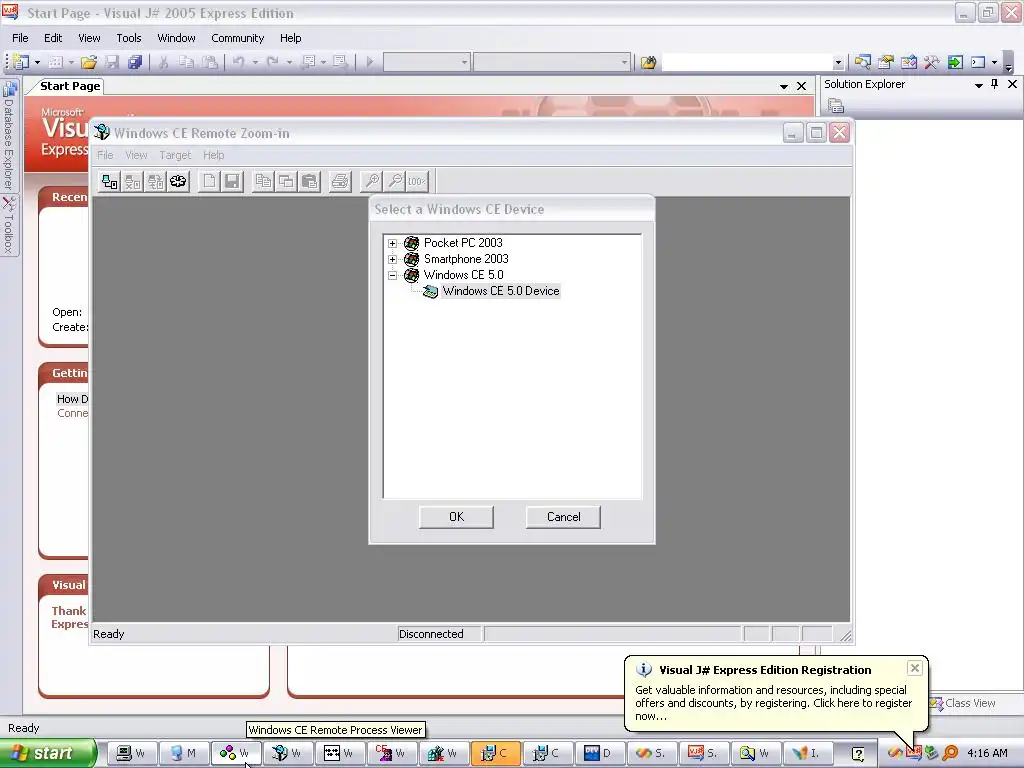Open the Database Explorer side tab

(x=9, y=135)
